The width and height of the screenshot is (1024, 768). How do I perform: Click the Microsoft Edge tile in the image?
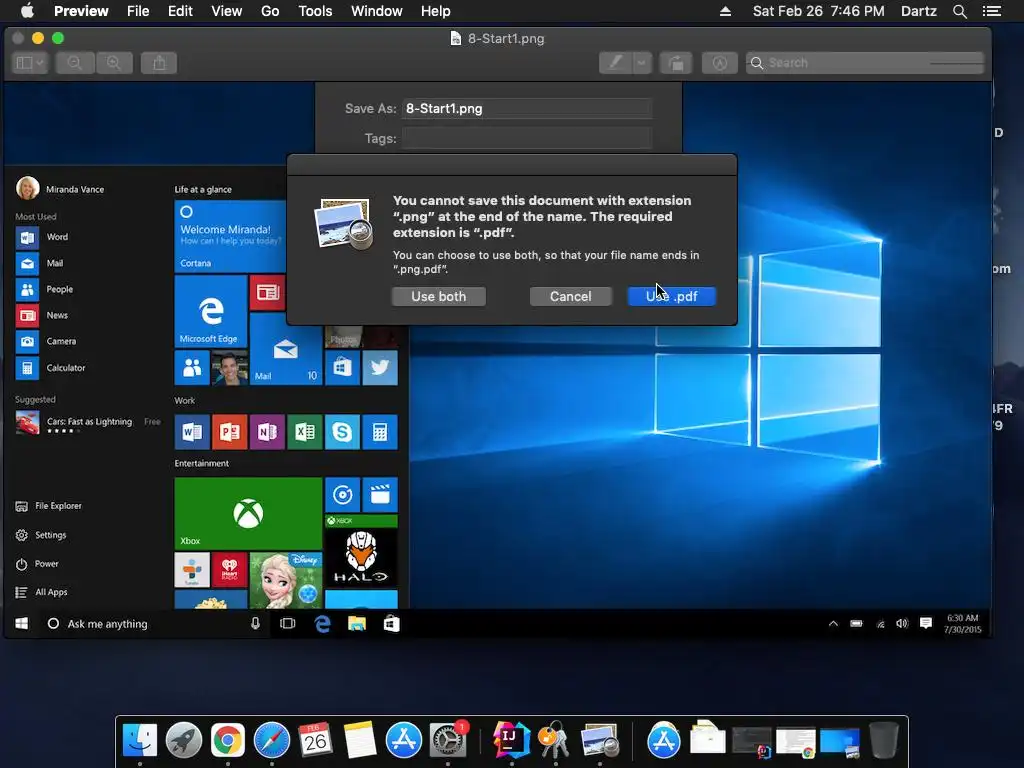[x=210, y=311]
